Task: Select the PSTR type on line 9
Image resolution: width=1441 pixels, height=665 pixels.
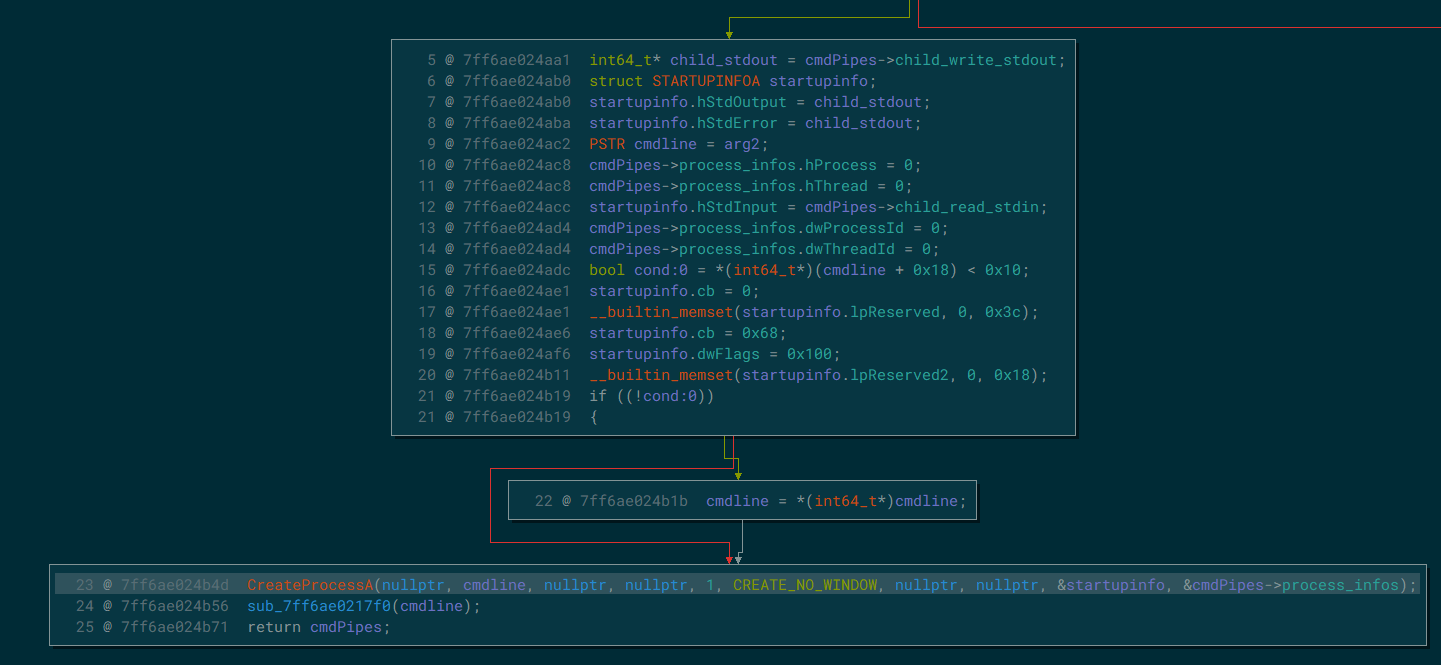Action: pyautogui.click(x=607, y=144)
